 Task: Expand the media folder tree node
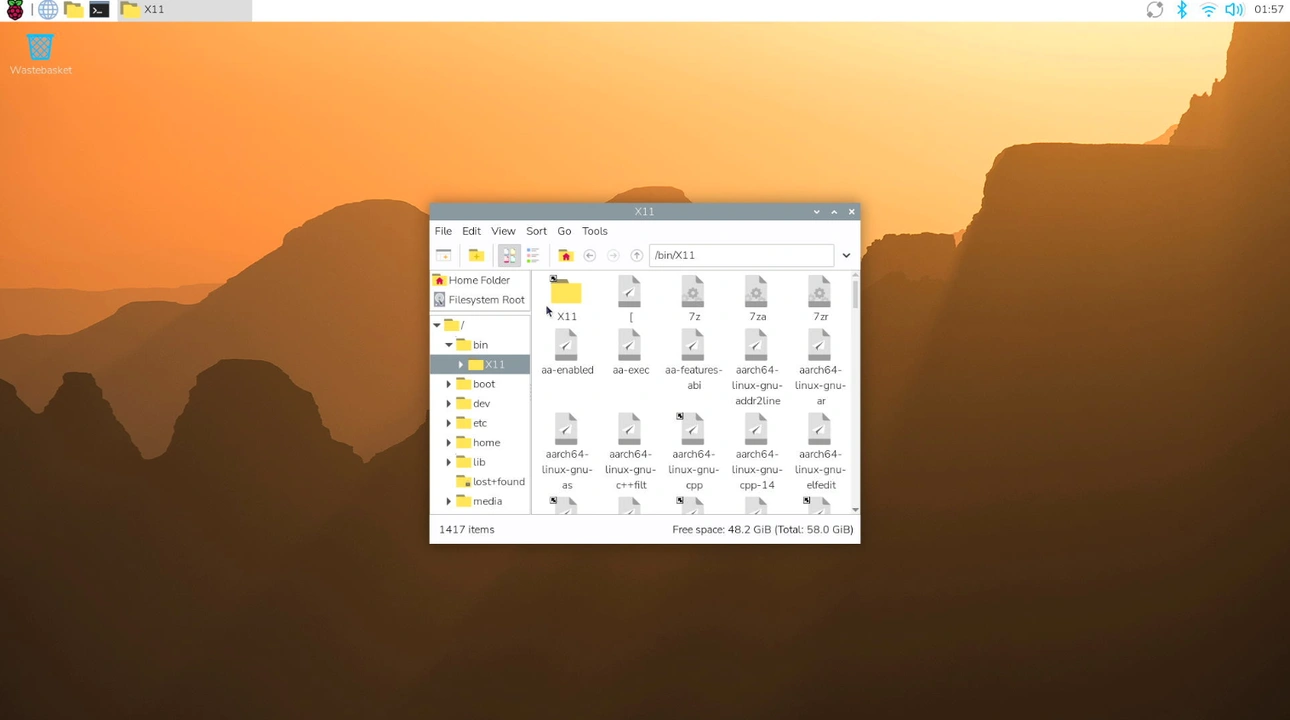[449, 501]
